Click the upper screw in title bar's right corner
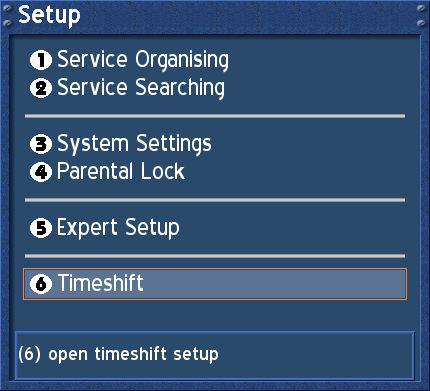The image size is (430, 391). [421, 9]
